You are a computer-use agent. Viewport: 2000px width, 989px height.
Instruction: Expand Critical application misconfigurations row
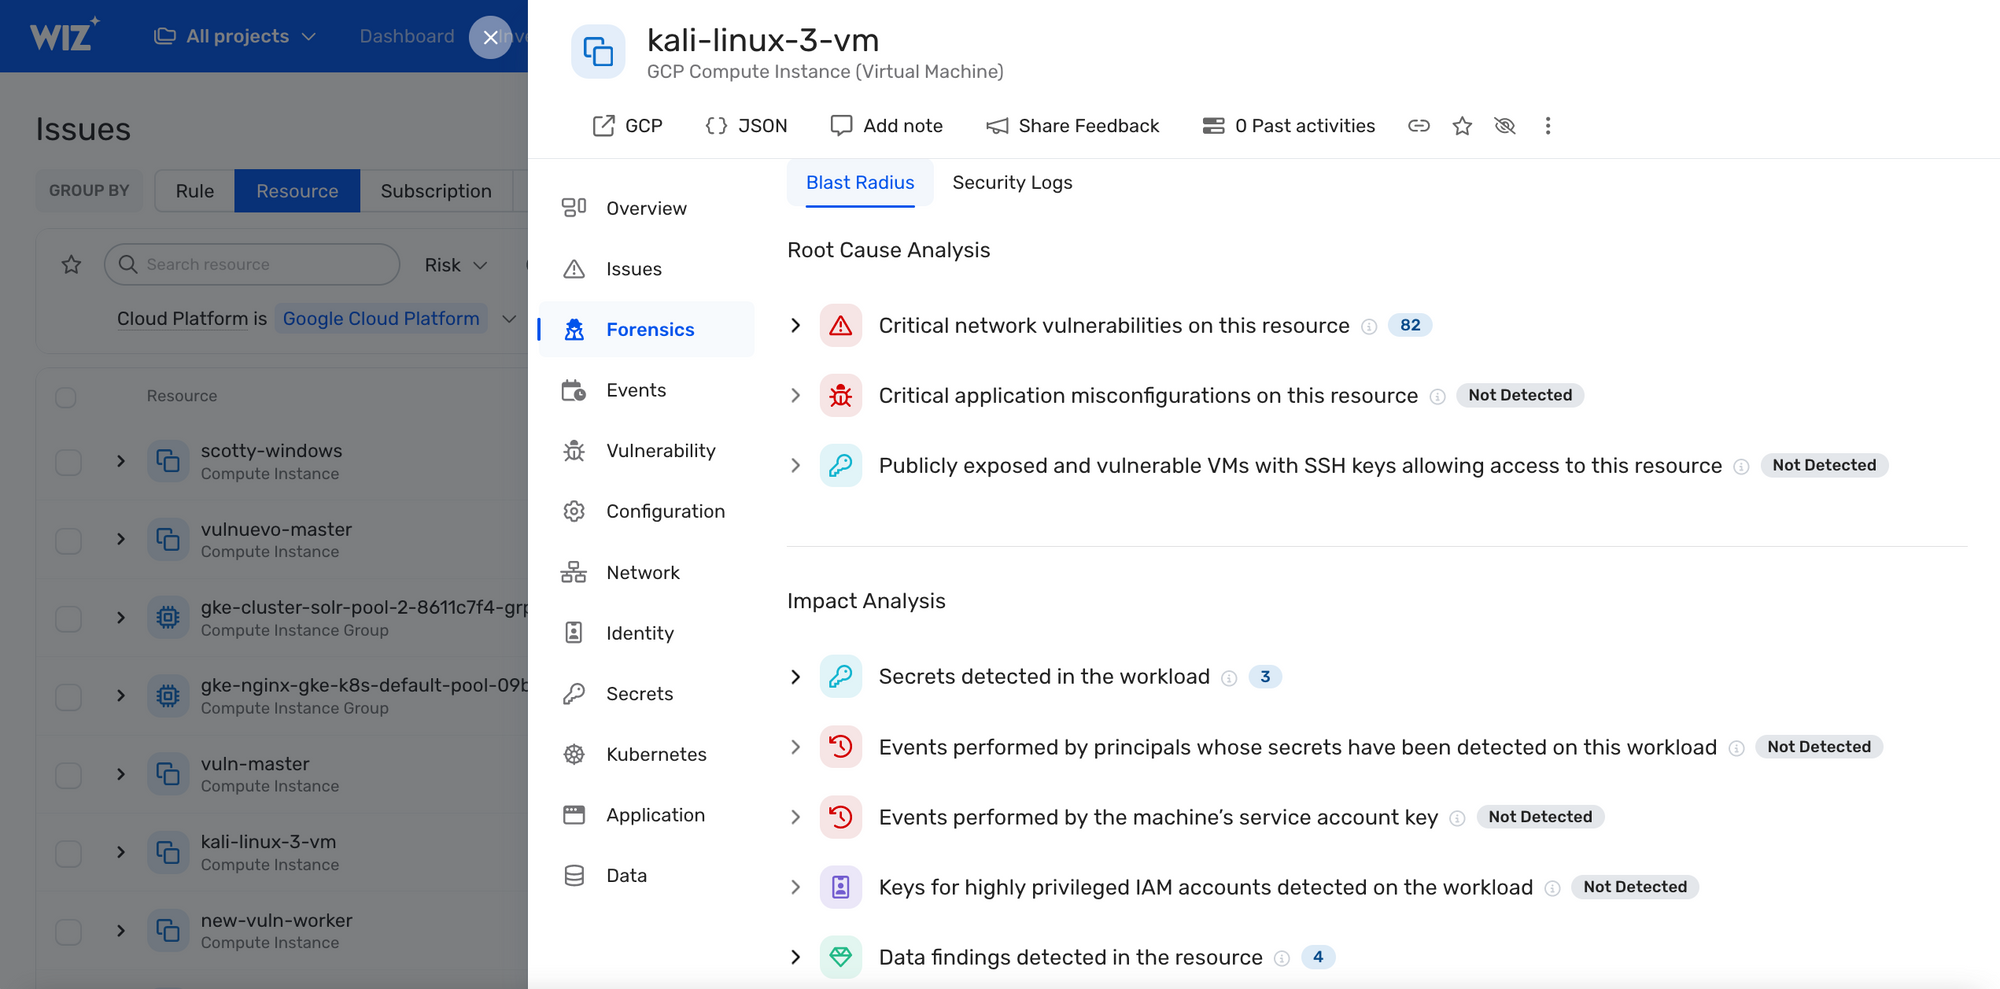tap(795, 395)
